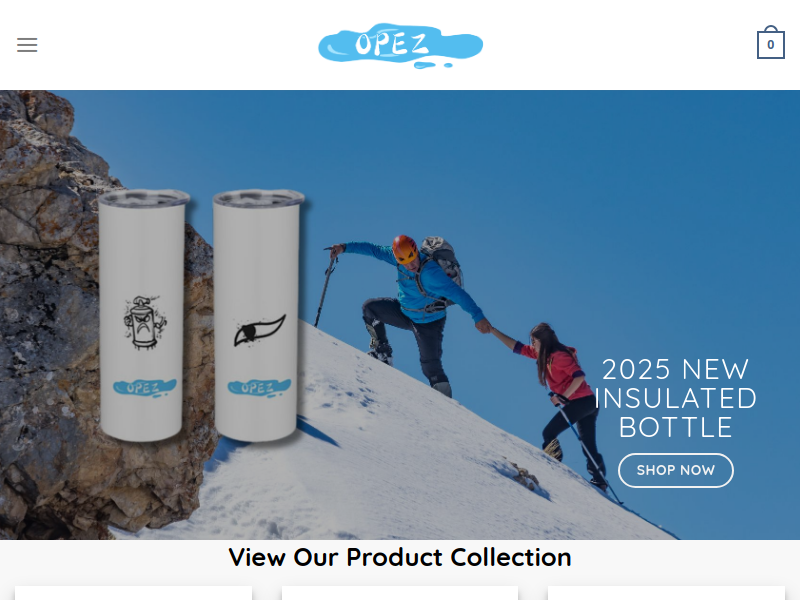
Task: Click the Shop Now button
Action: [676, 470]
